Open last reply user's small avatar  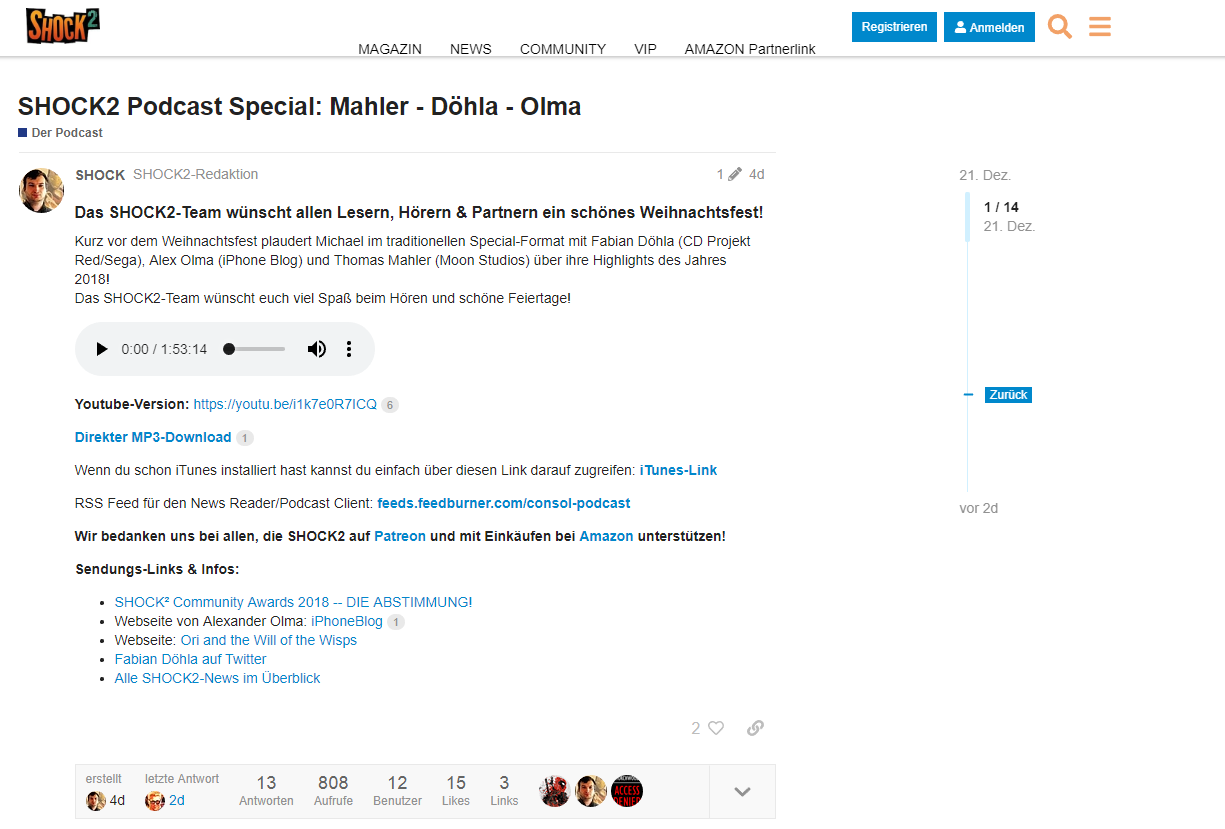(155, 801)
